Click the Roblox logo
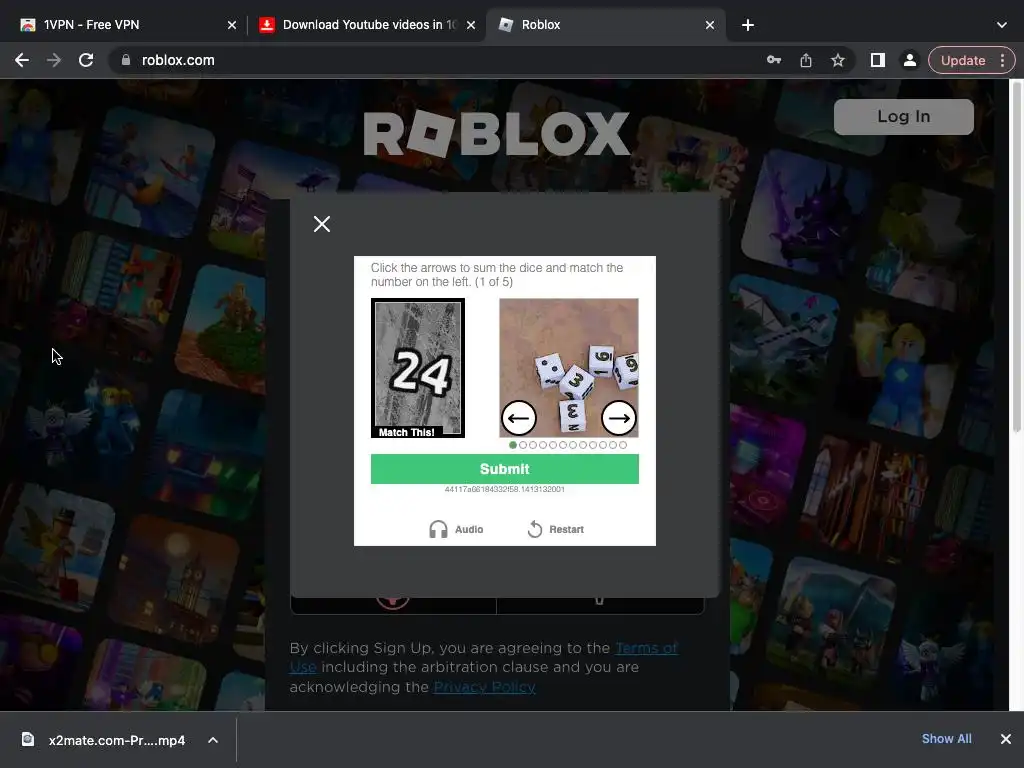 point(496,133)
